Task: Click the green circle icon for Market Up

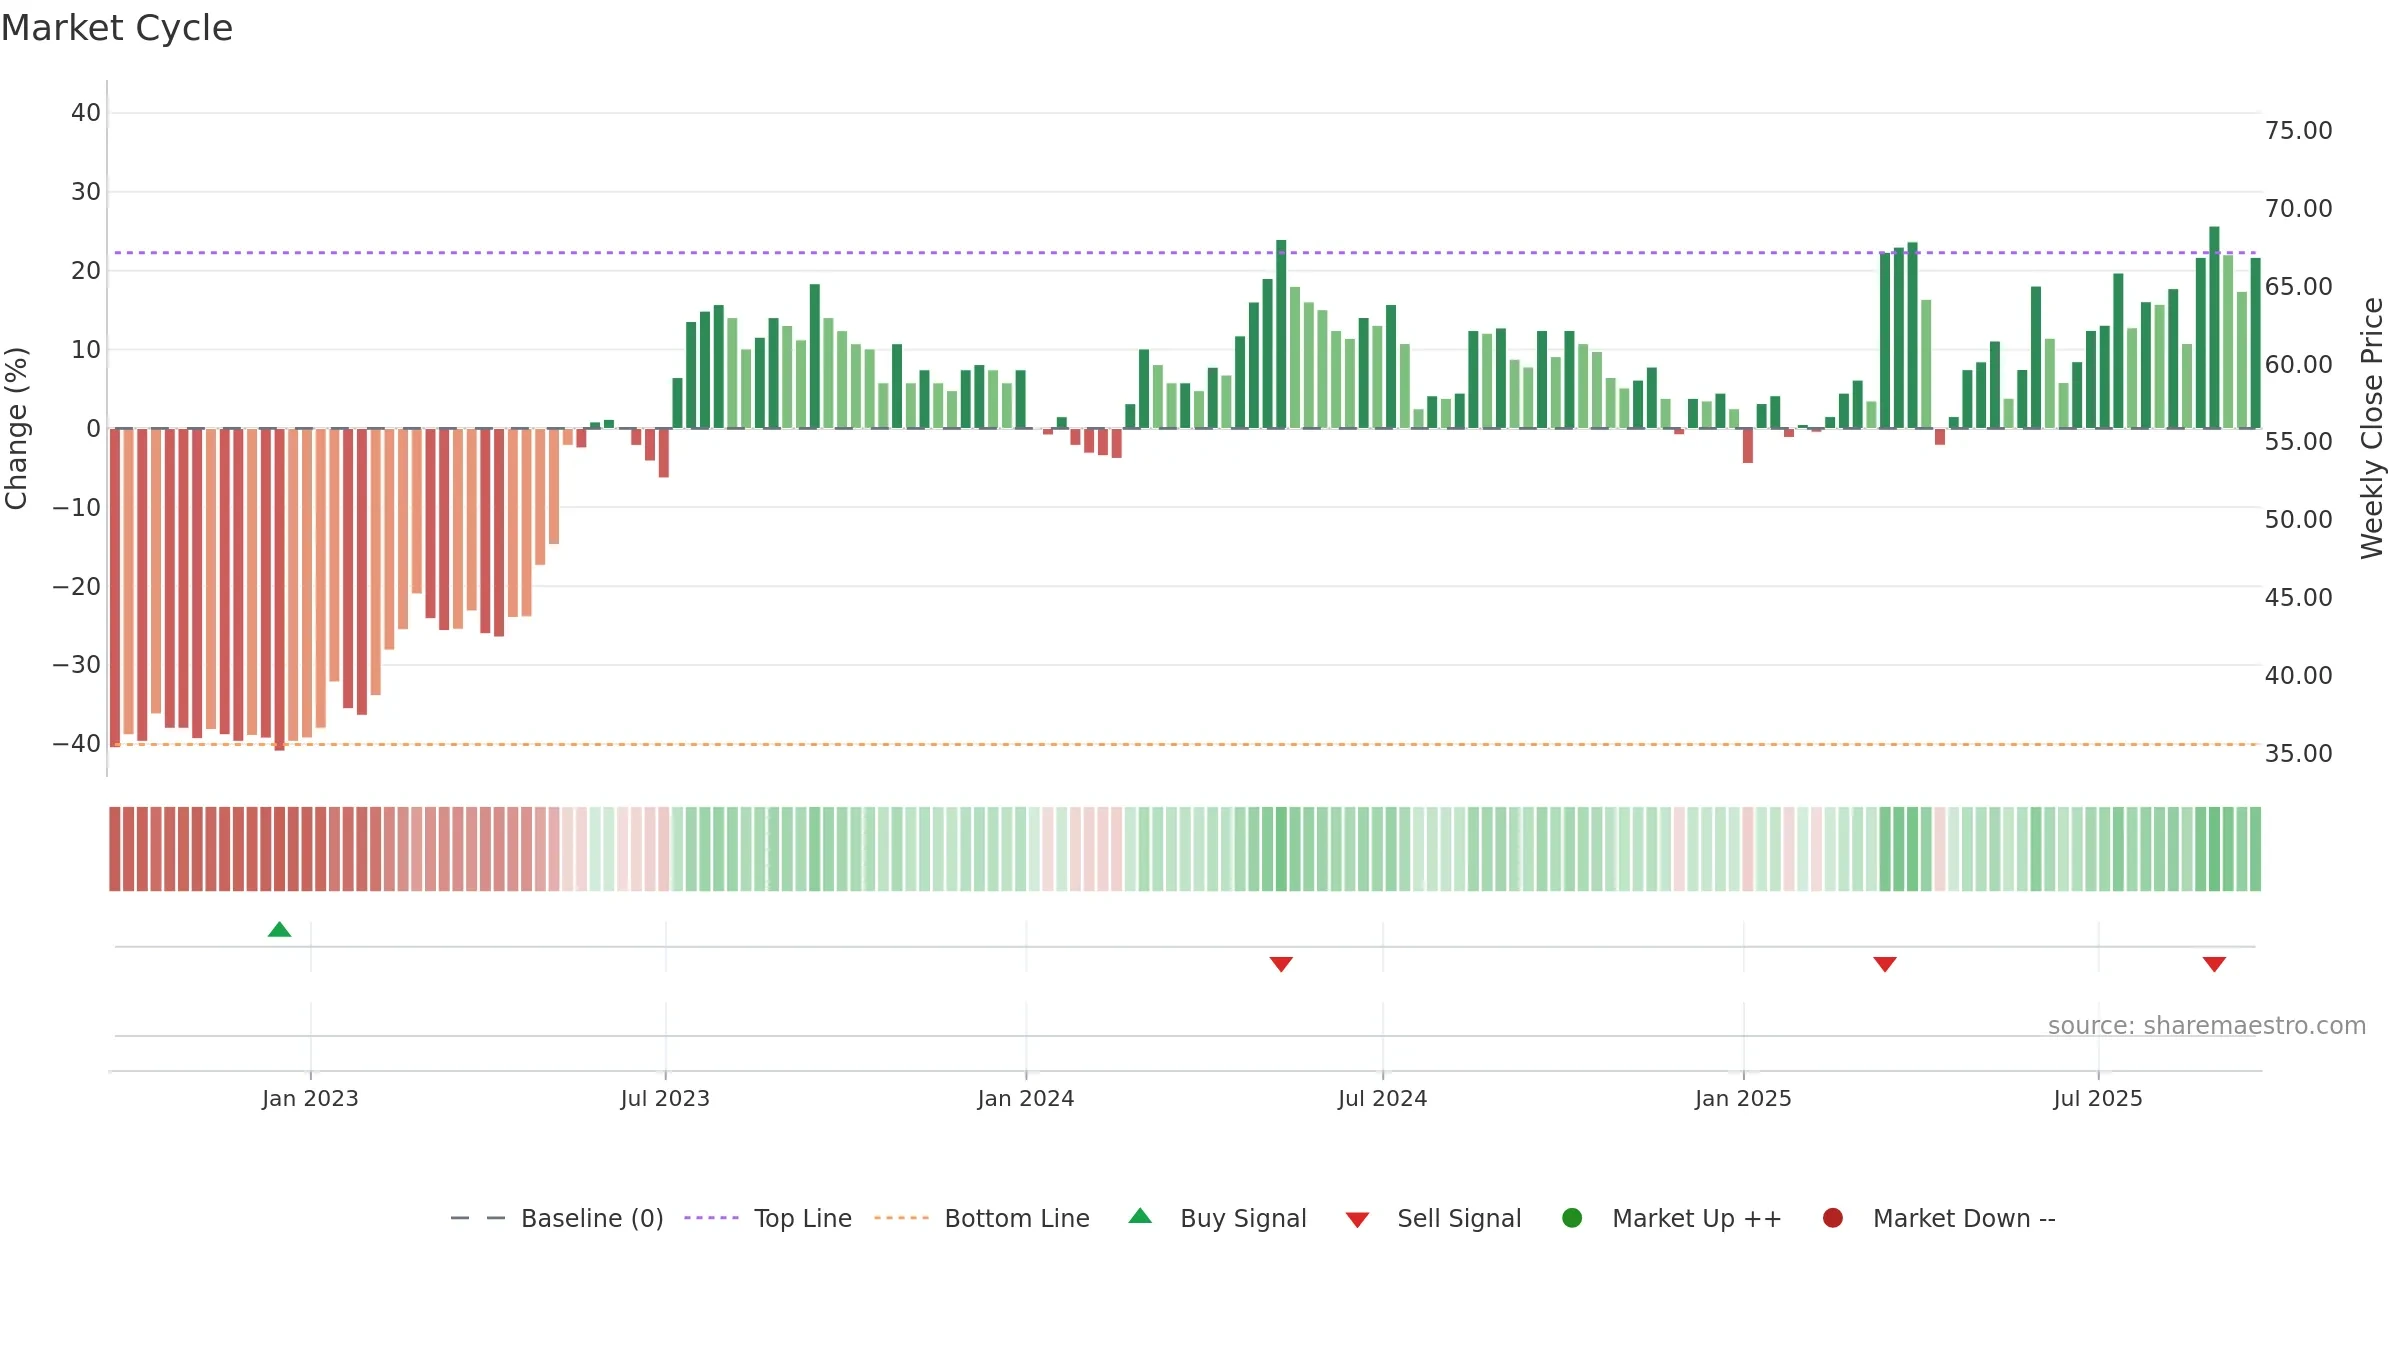Action: point(1572,1218)
